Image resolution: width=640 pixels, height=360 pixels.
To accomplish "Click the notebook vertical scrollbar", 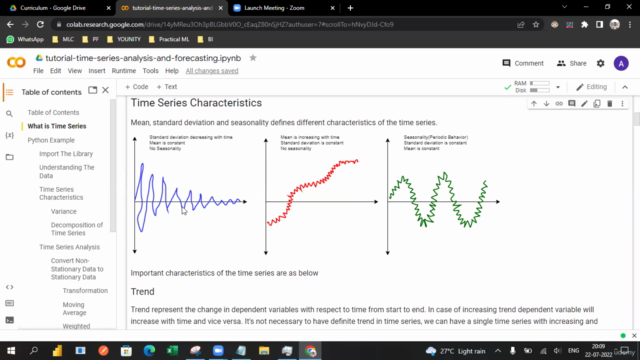I will [636, 118].
